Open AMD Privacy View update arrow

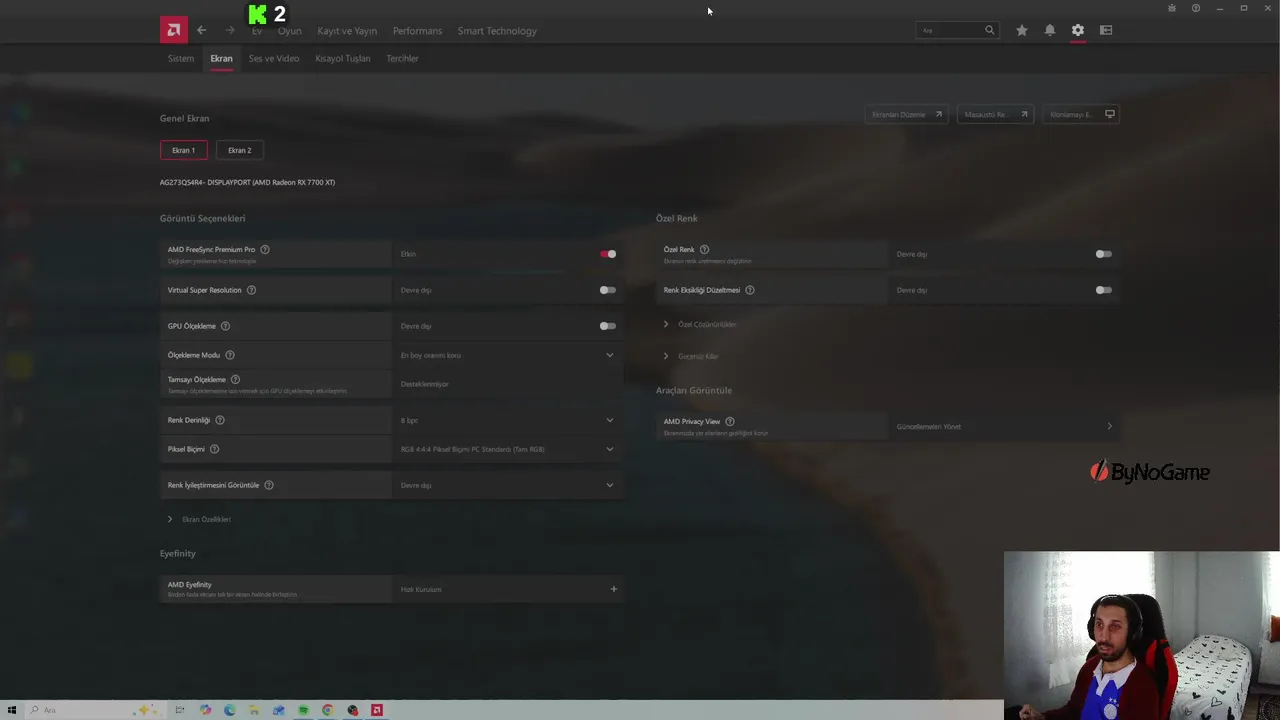coord(1109,426)
